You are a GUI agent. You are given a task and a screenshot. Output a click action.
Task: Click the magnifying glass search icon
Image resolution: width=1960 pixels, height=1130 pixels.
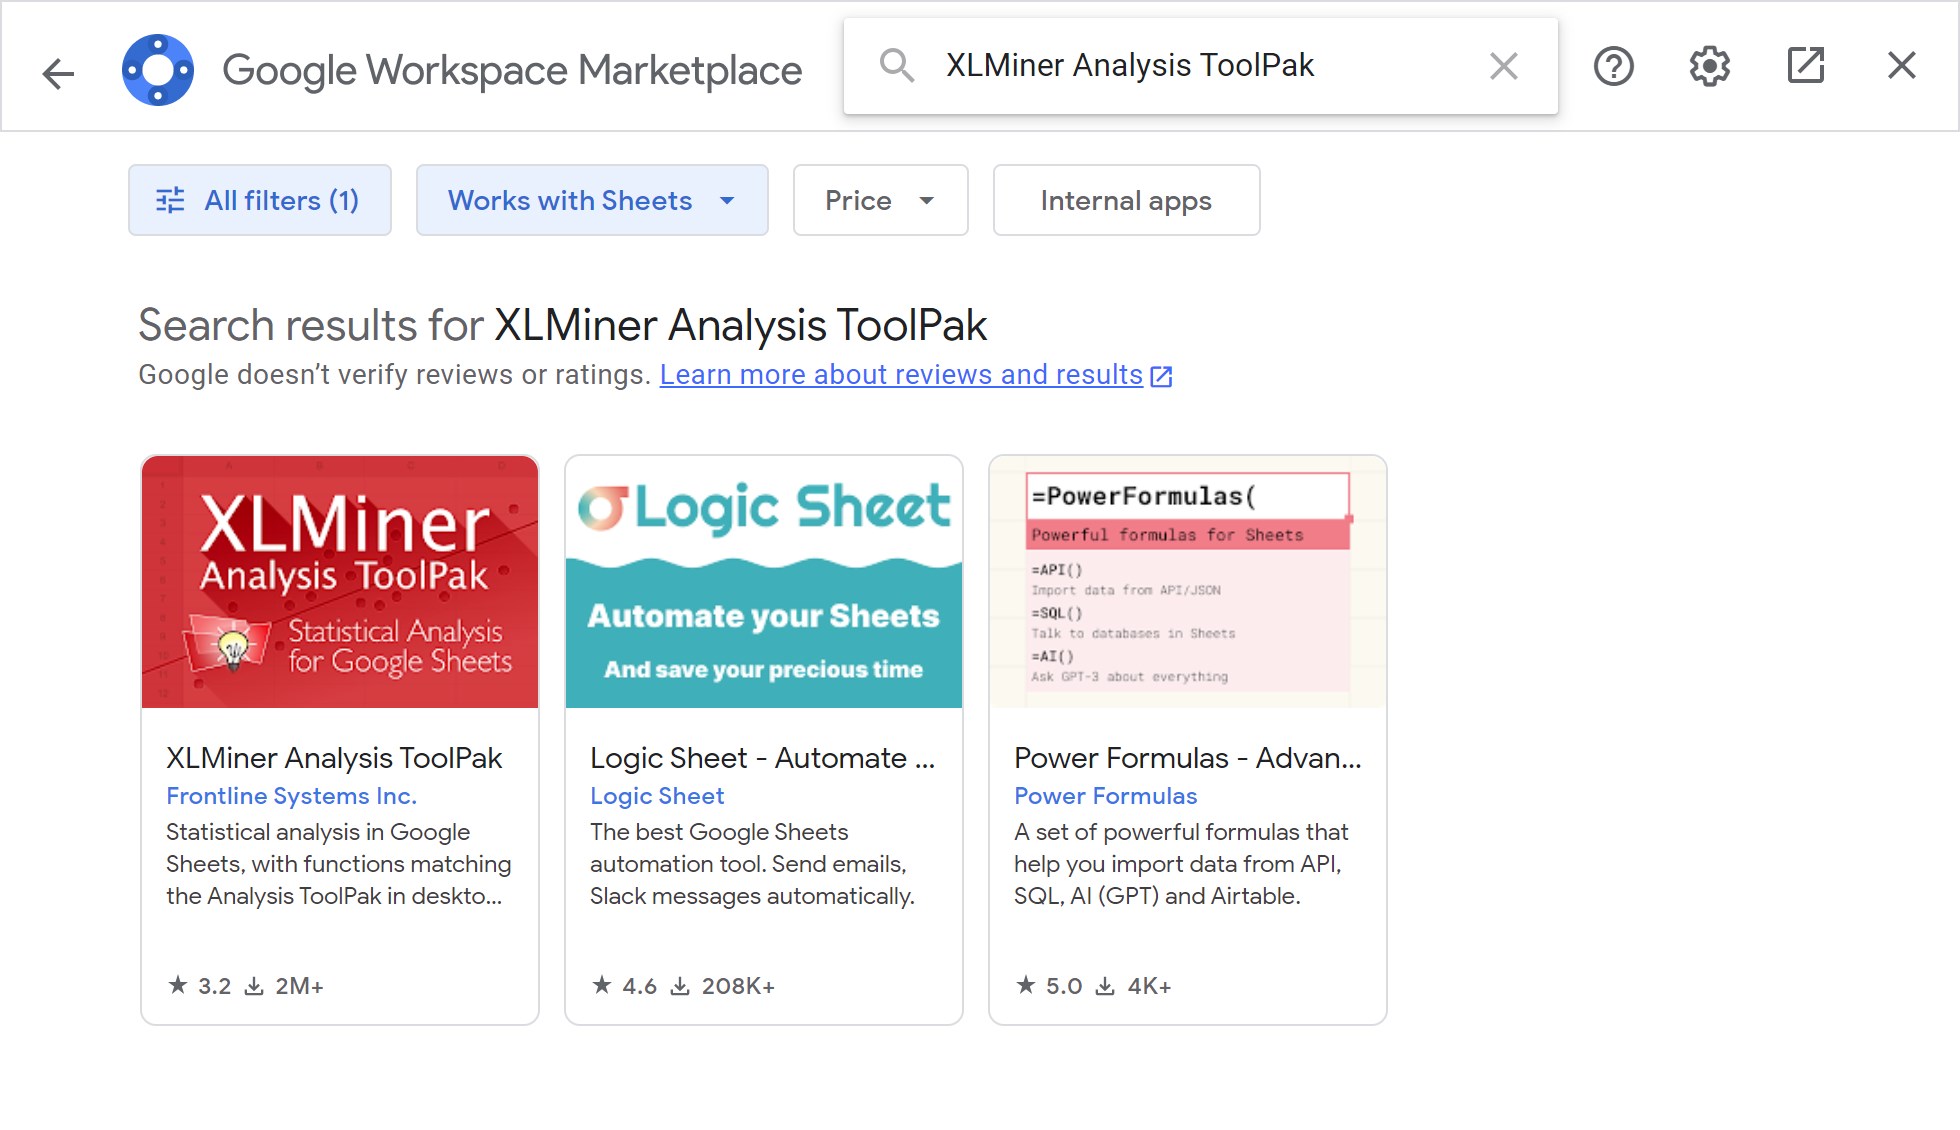coord(896,66)
